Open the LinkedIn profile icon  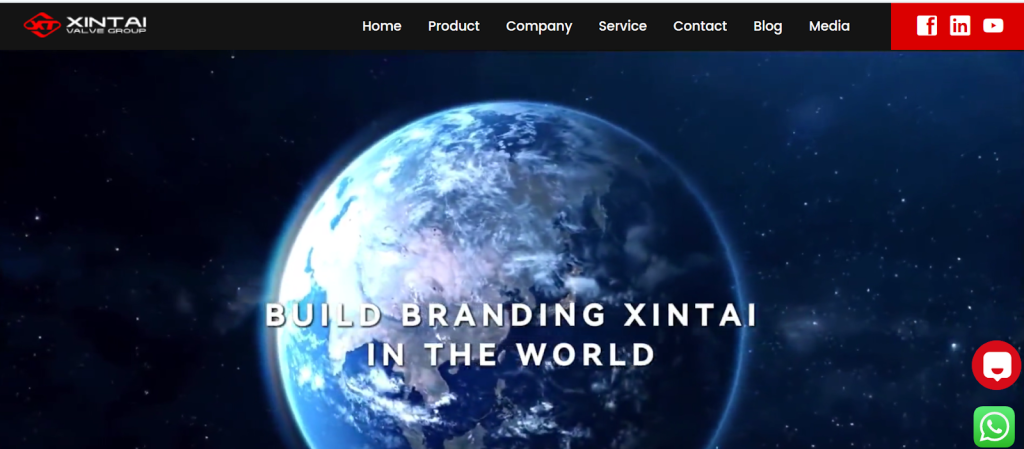[959, 25]
